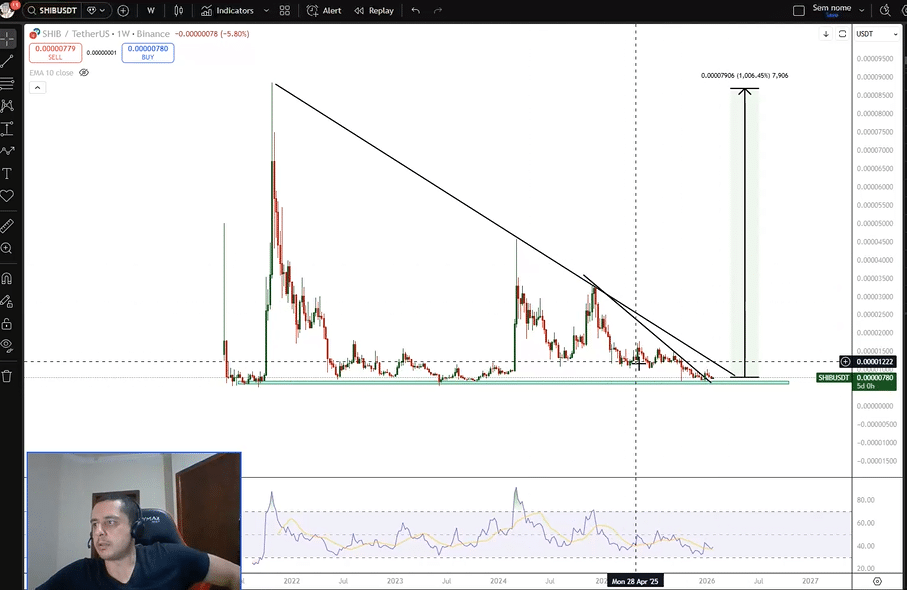Open the chart patterns tool group
Image resolution: width=907 pixels, height=590 pixels.
(7, 106)
